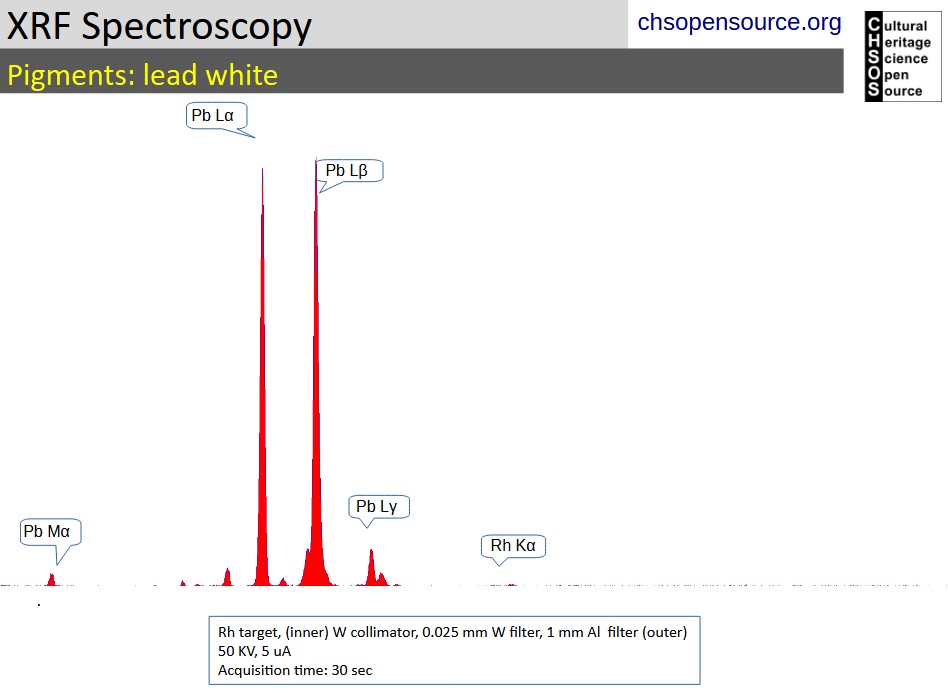
Task: Click the CHSOS Cultural Heritage Science Open Source logo
Action: tap(901, 55)
